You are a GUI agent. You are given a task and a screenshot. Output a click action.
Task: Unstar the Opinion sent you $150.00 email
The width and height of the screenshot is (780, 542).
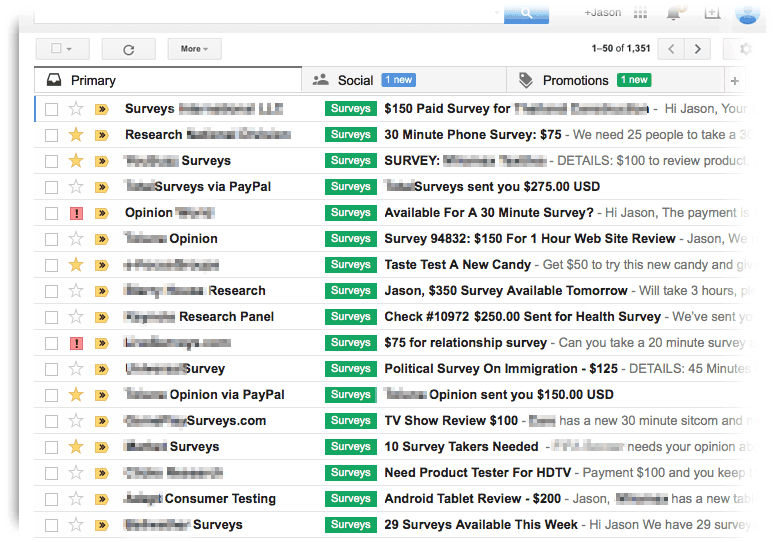(76, 395)
